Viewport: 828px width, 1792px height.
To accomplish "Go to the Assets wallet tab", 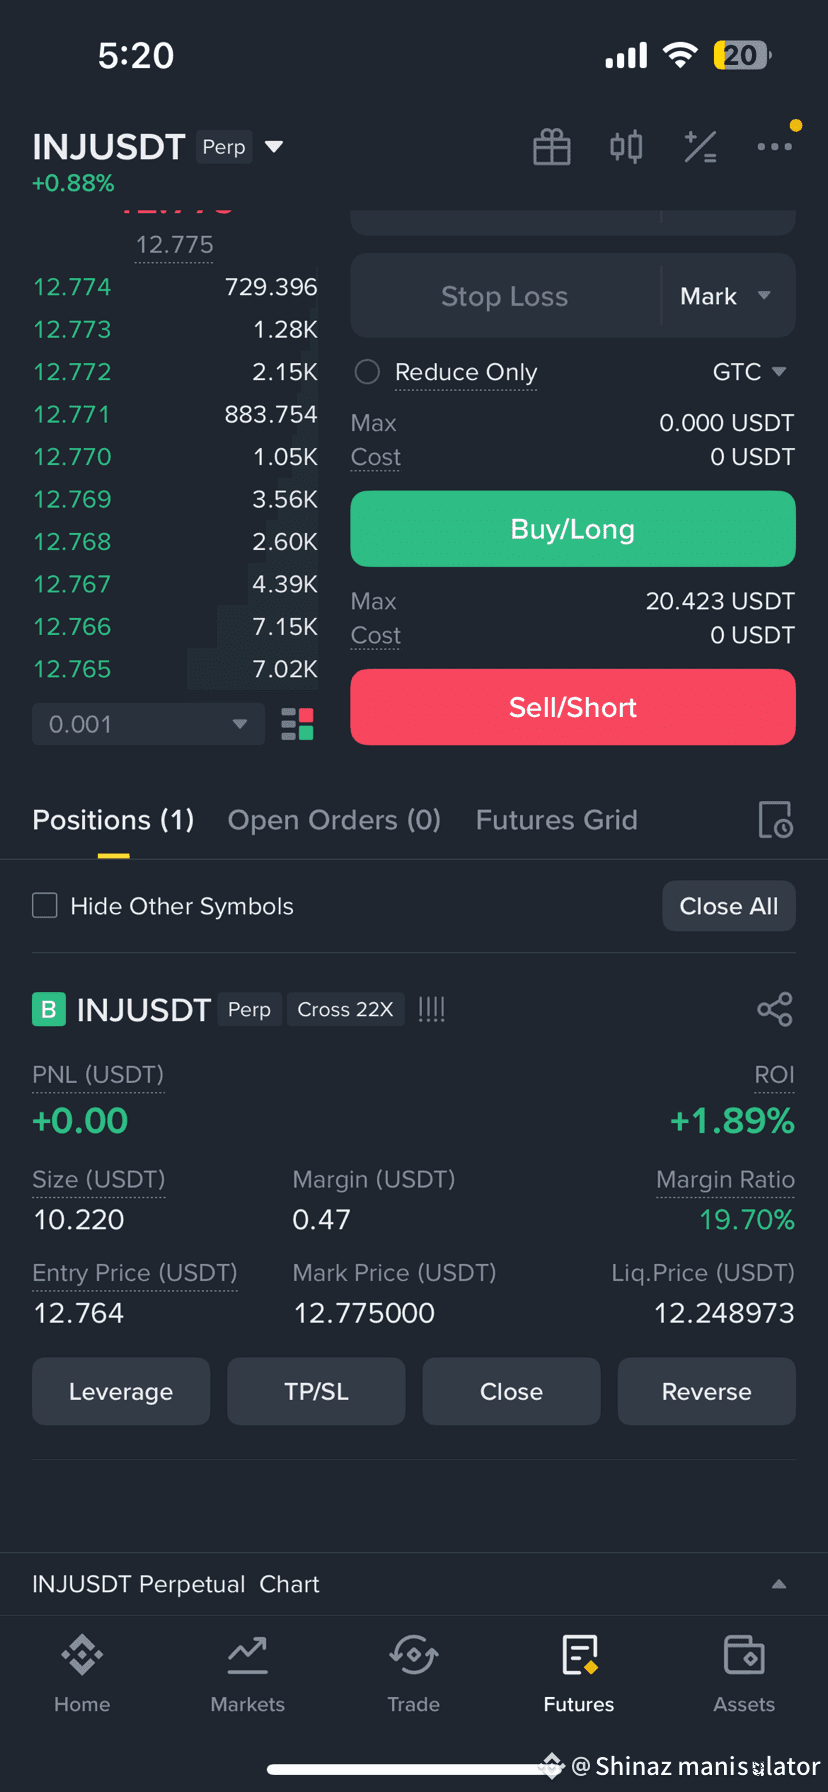I will (x=744, y=1674).
